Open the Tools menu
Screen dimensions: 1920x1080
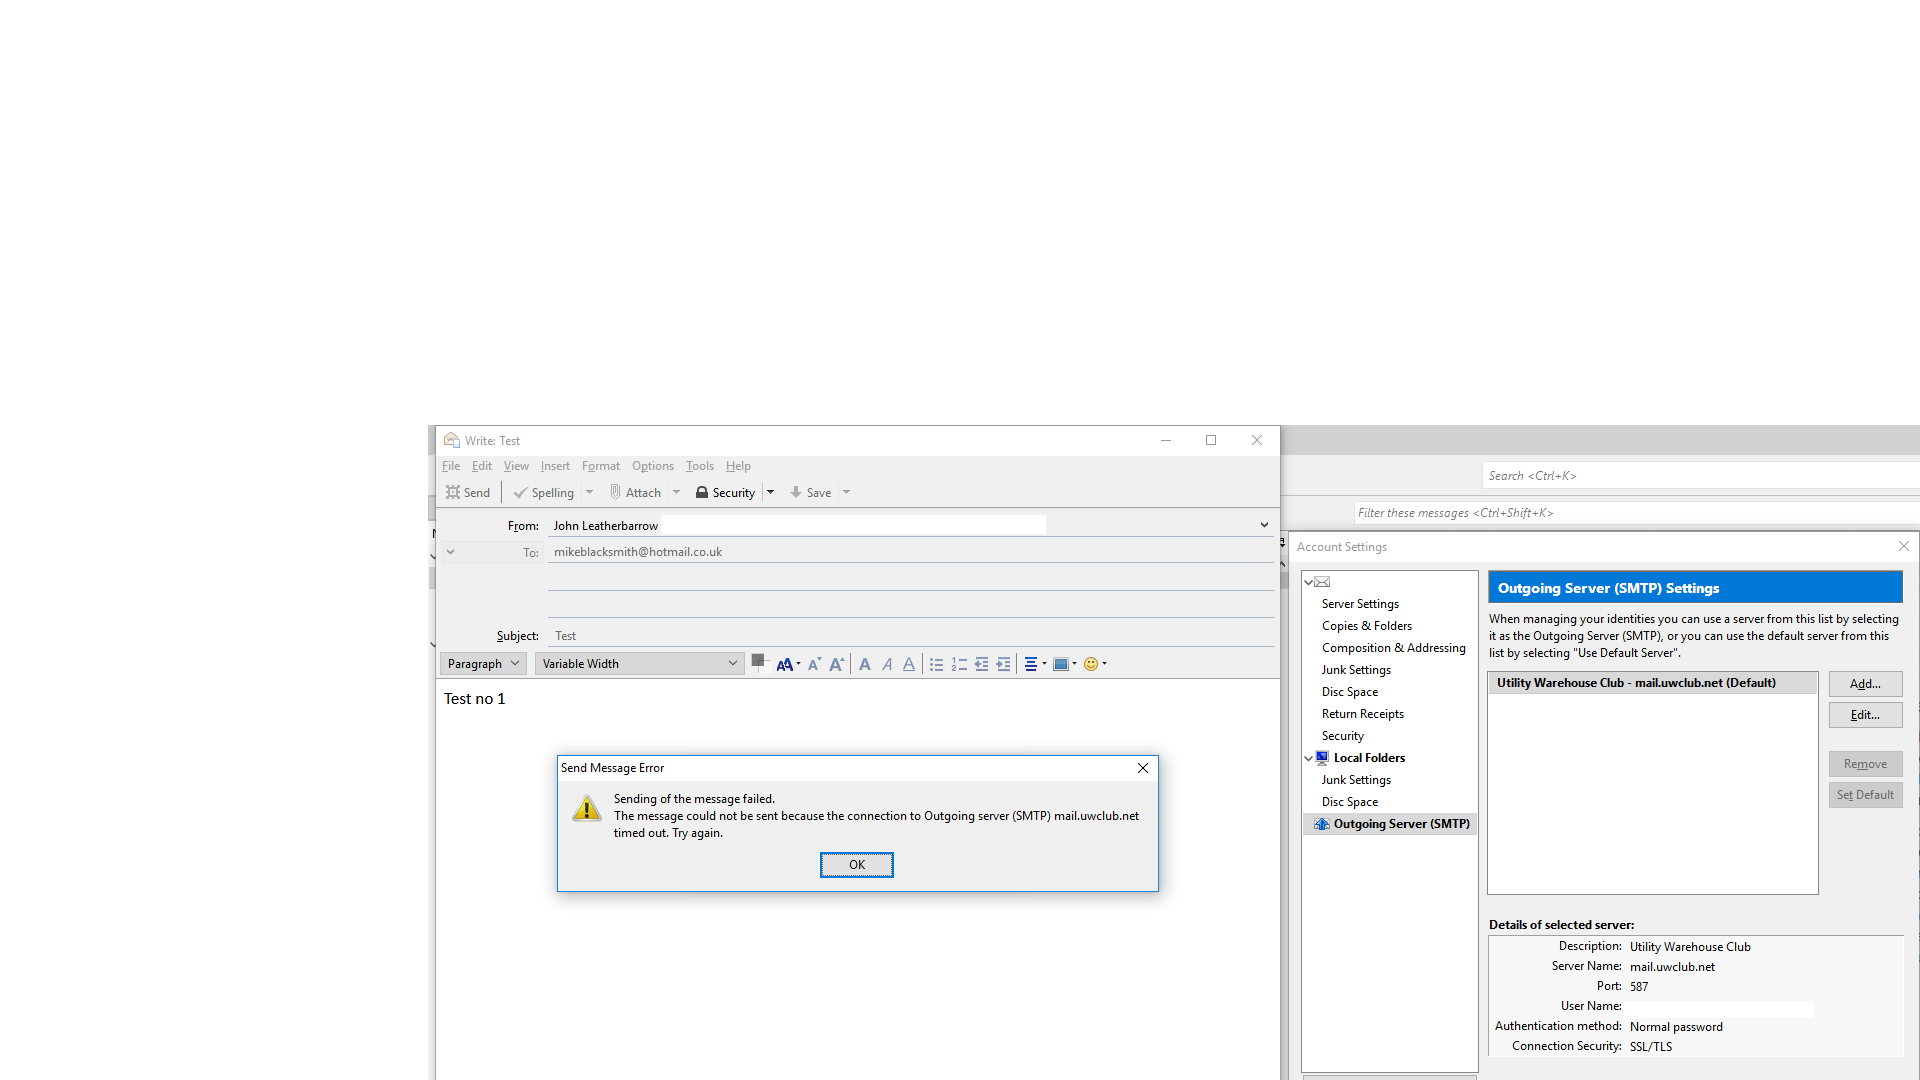699,465
